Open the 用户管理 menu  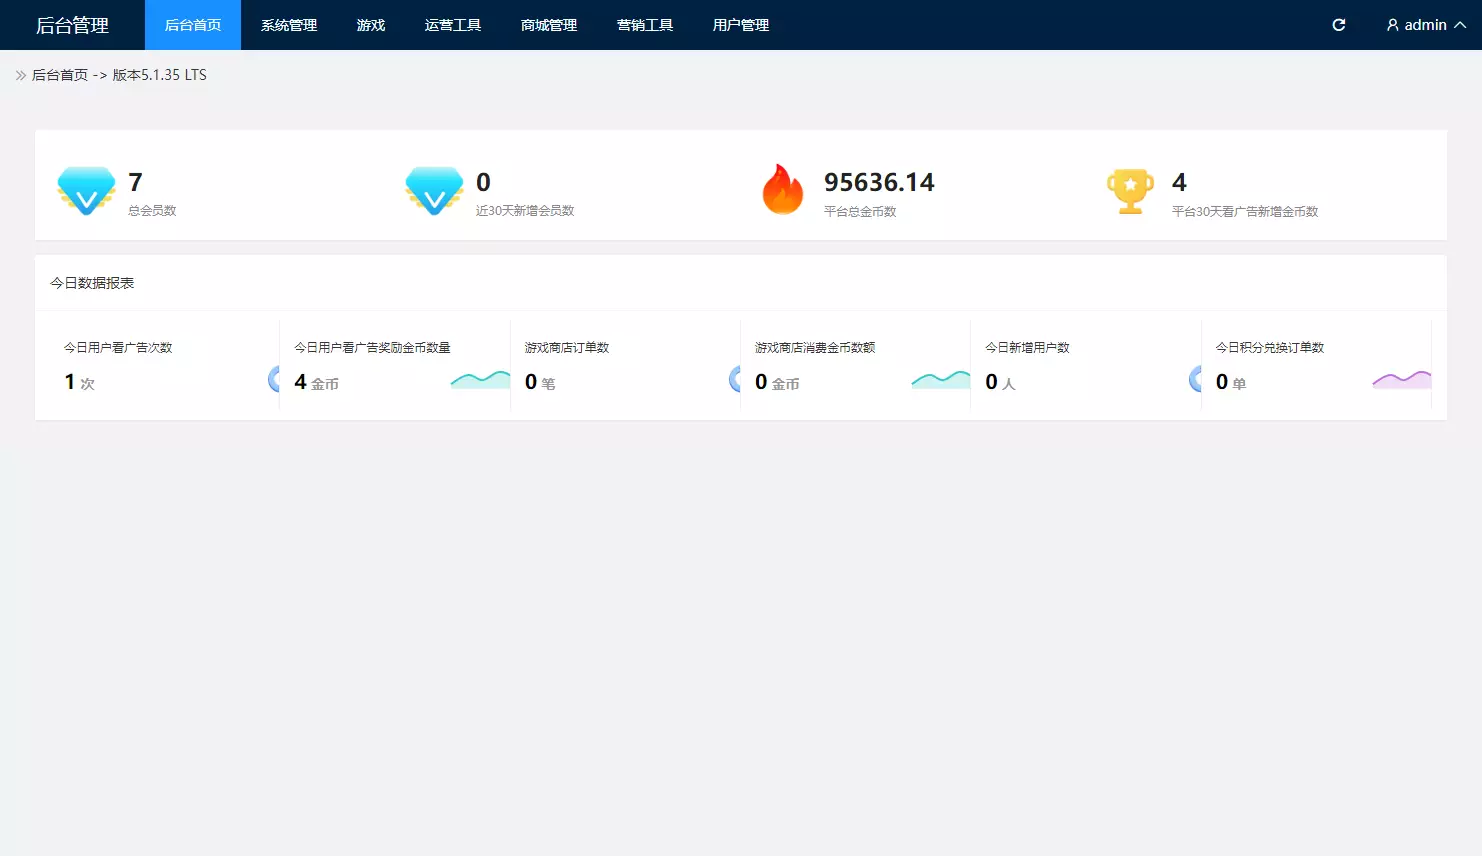tap(741, 25)
